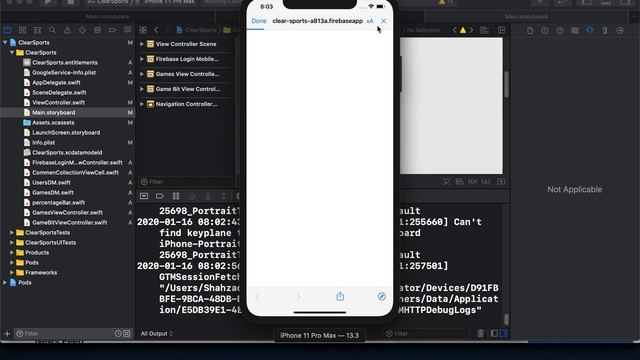Collapse the ClearSports group folder

tap(12, 52)
